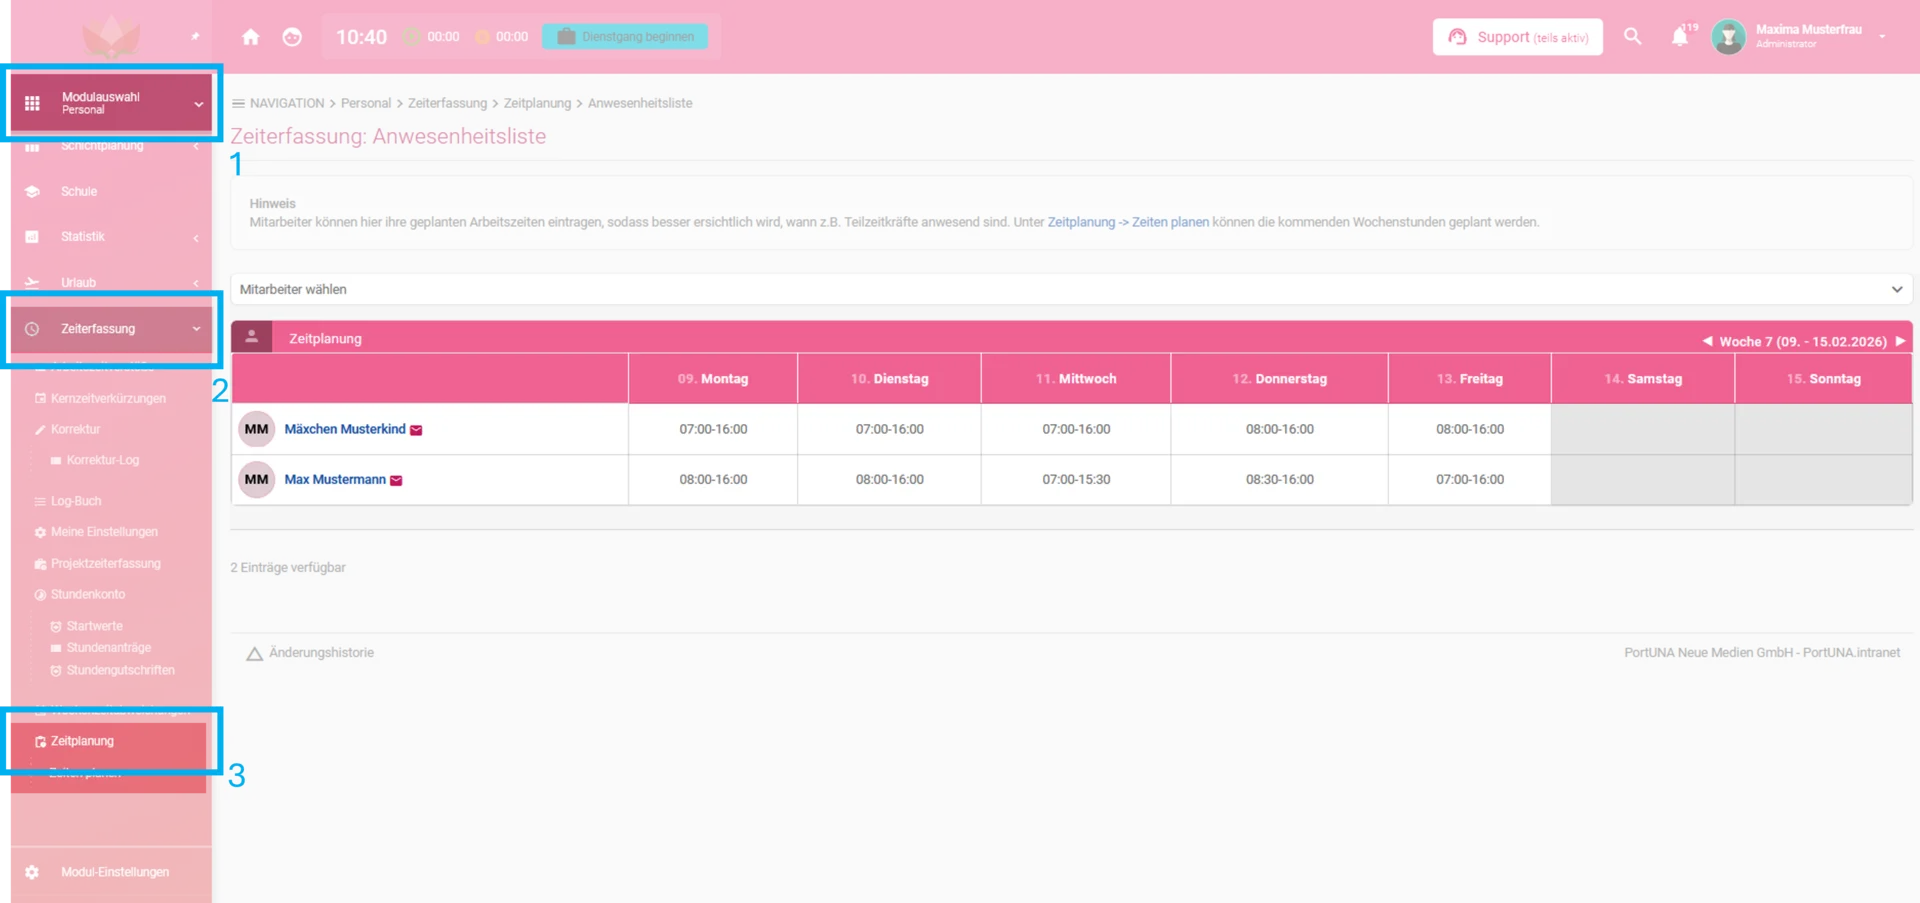1920x903 pixels.
Task: Click the Modulauswahl grid icon
Action: tap(32, 103)
